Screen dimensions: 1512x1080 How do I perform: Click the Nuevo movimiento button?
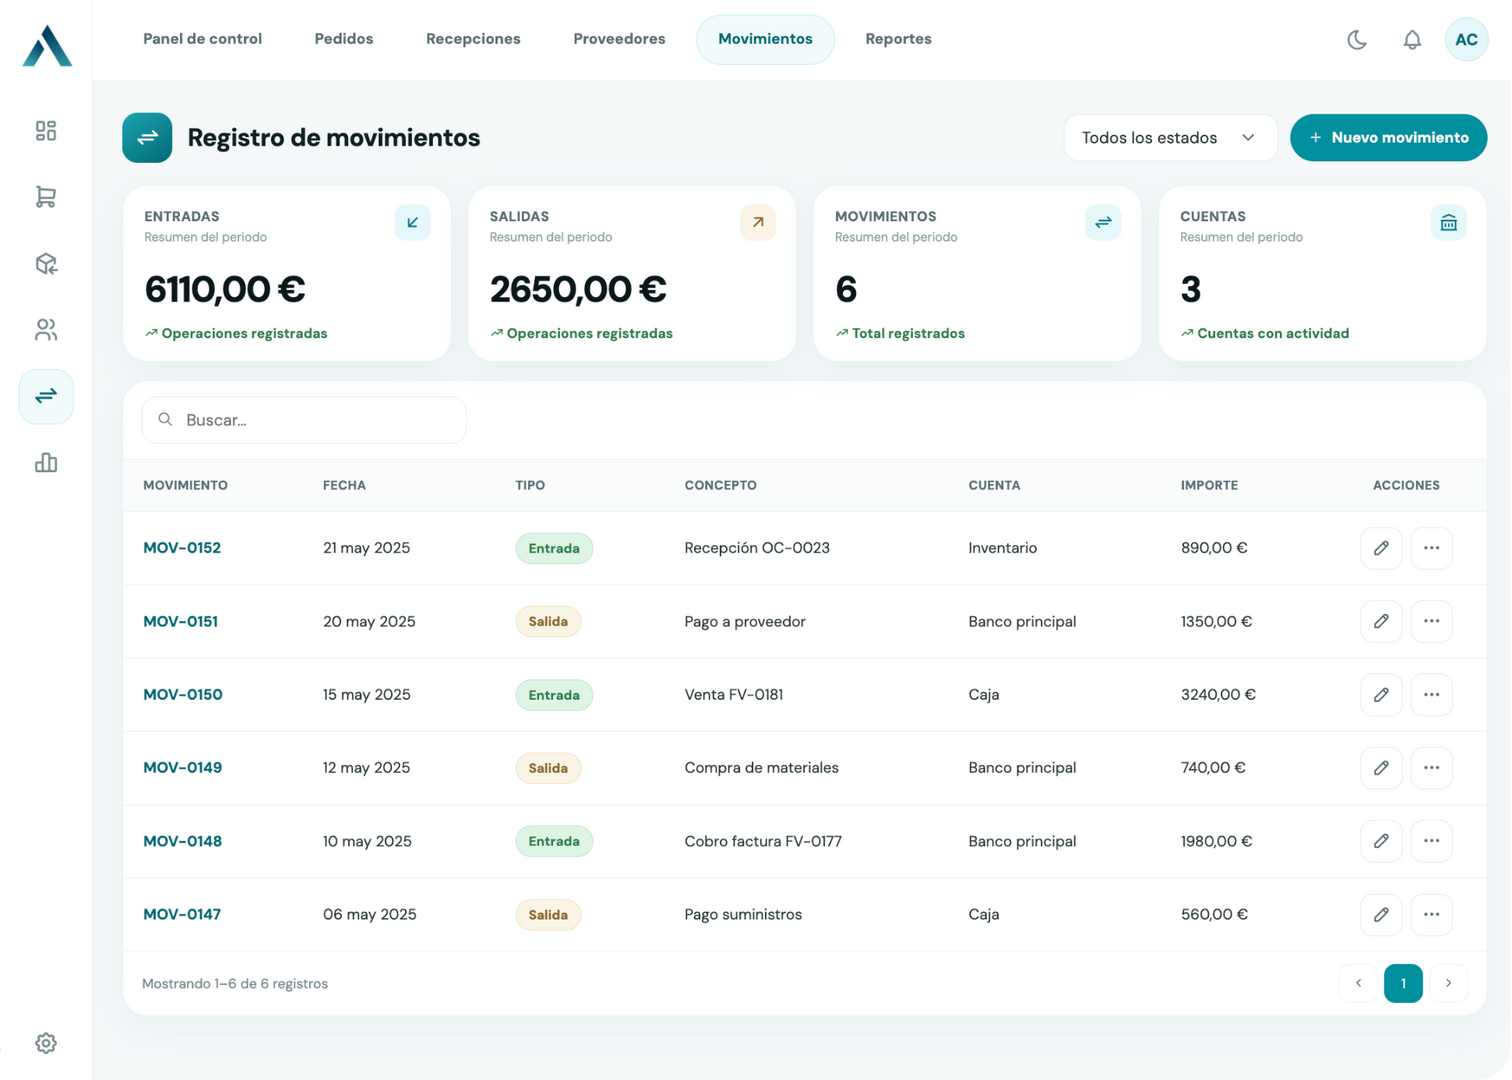(1388, 138)
